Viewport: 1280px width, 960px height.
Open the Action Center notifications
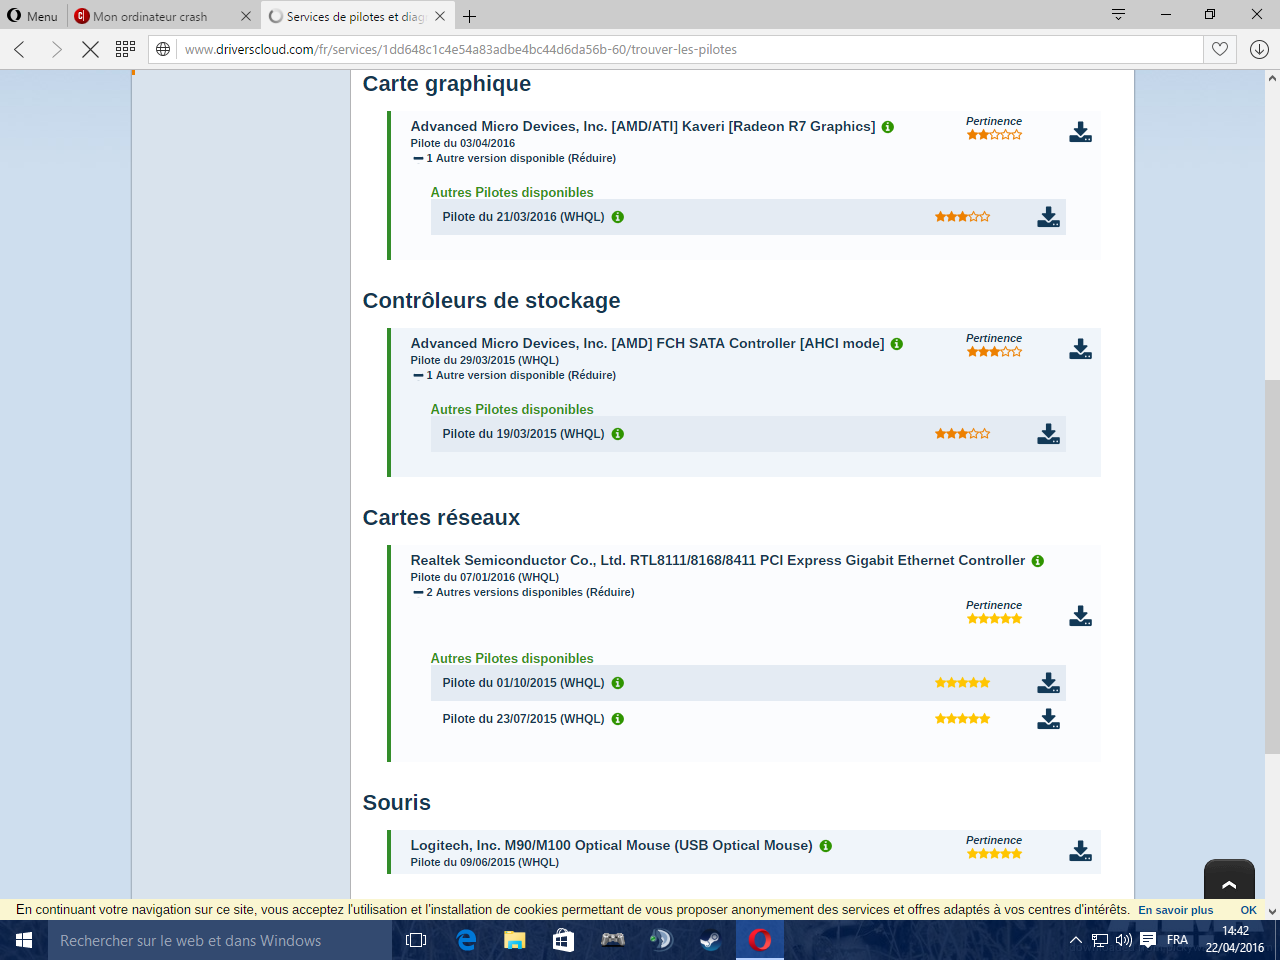[1148, 940]
